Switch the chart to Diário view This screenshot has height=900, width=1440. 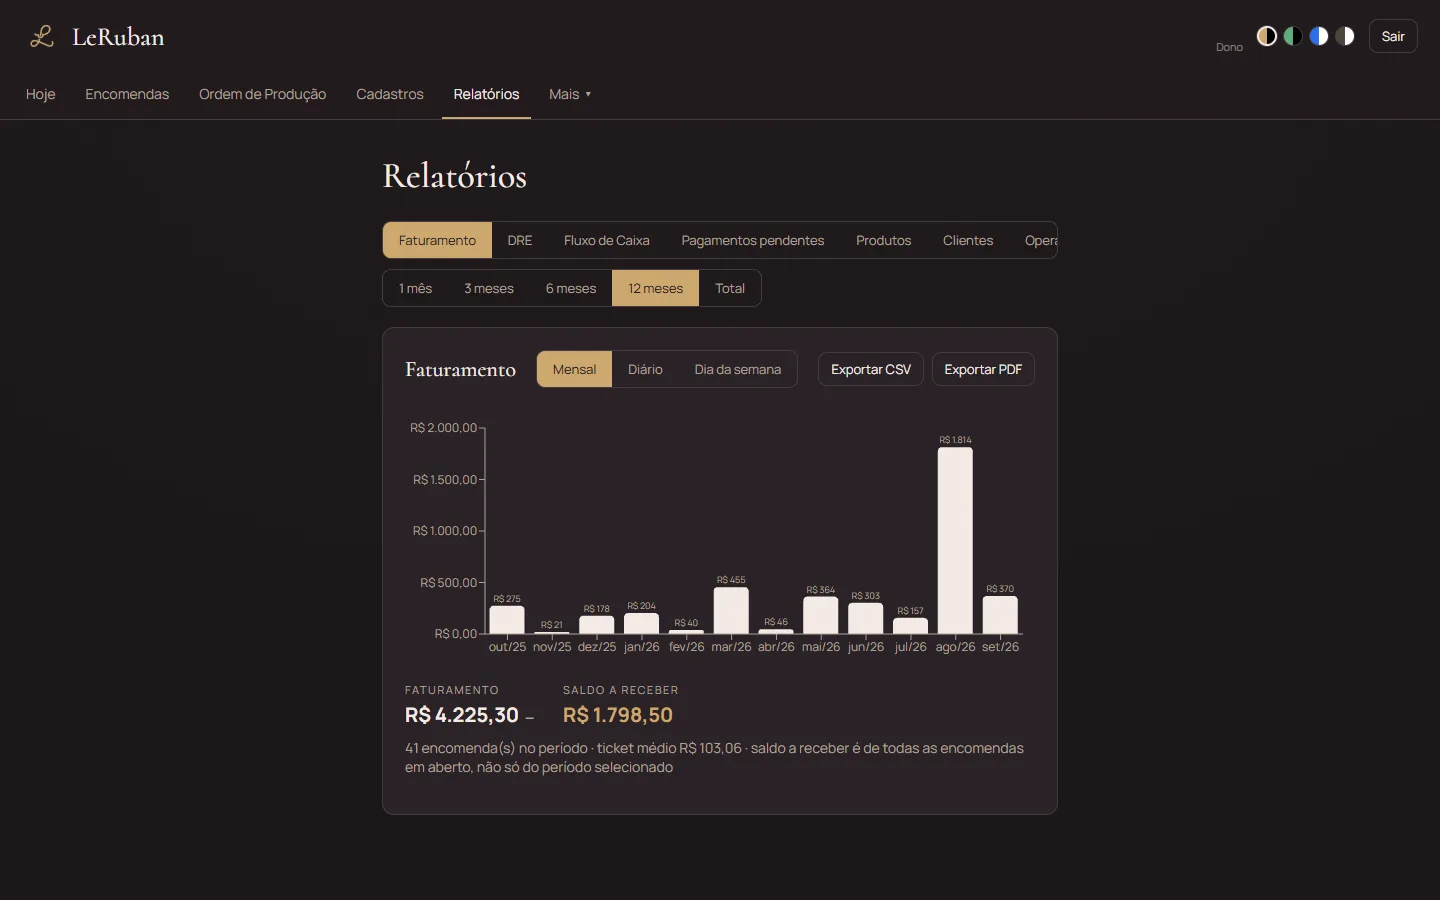pos(645,369)
